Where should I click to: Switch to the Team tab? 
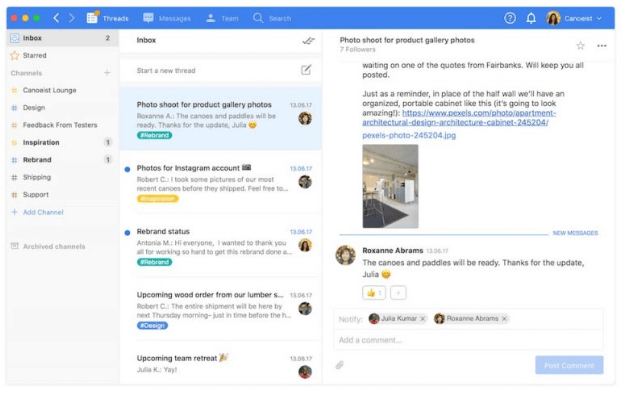point(222,18)
